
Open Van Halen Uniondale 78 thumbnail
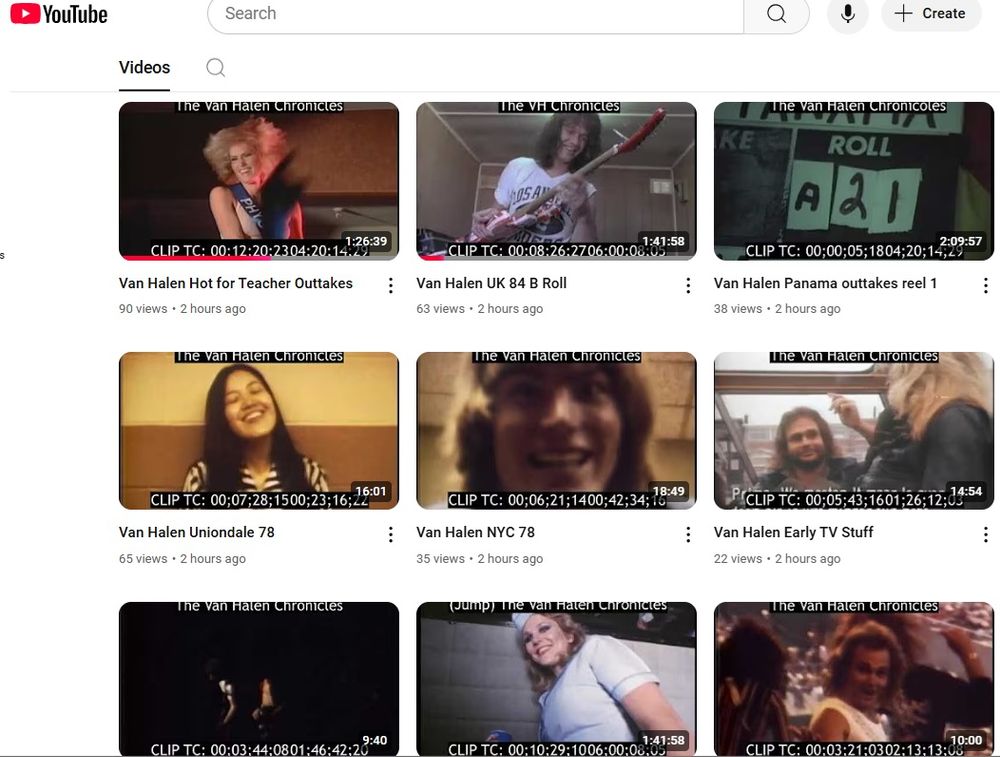[259, 430]
